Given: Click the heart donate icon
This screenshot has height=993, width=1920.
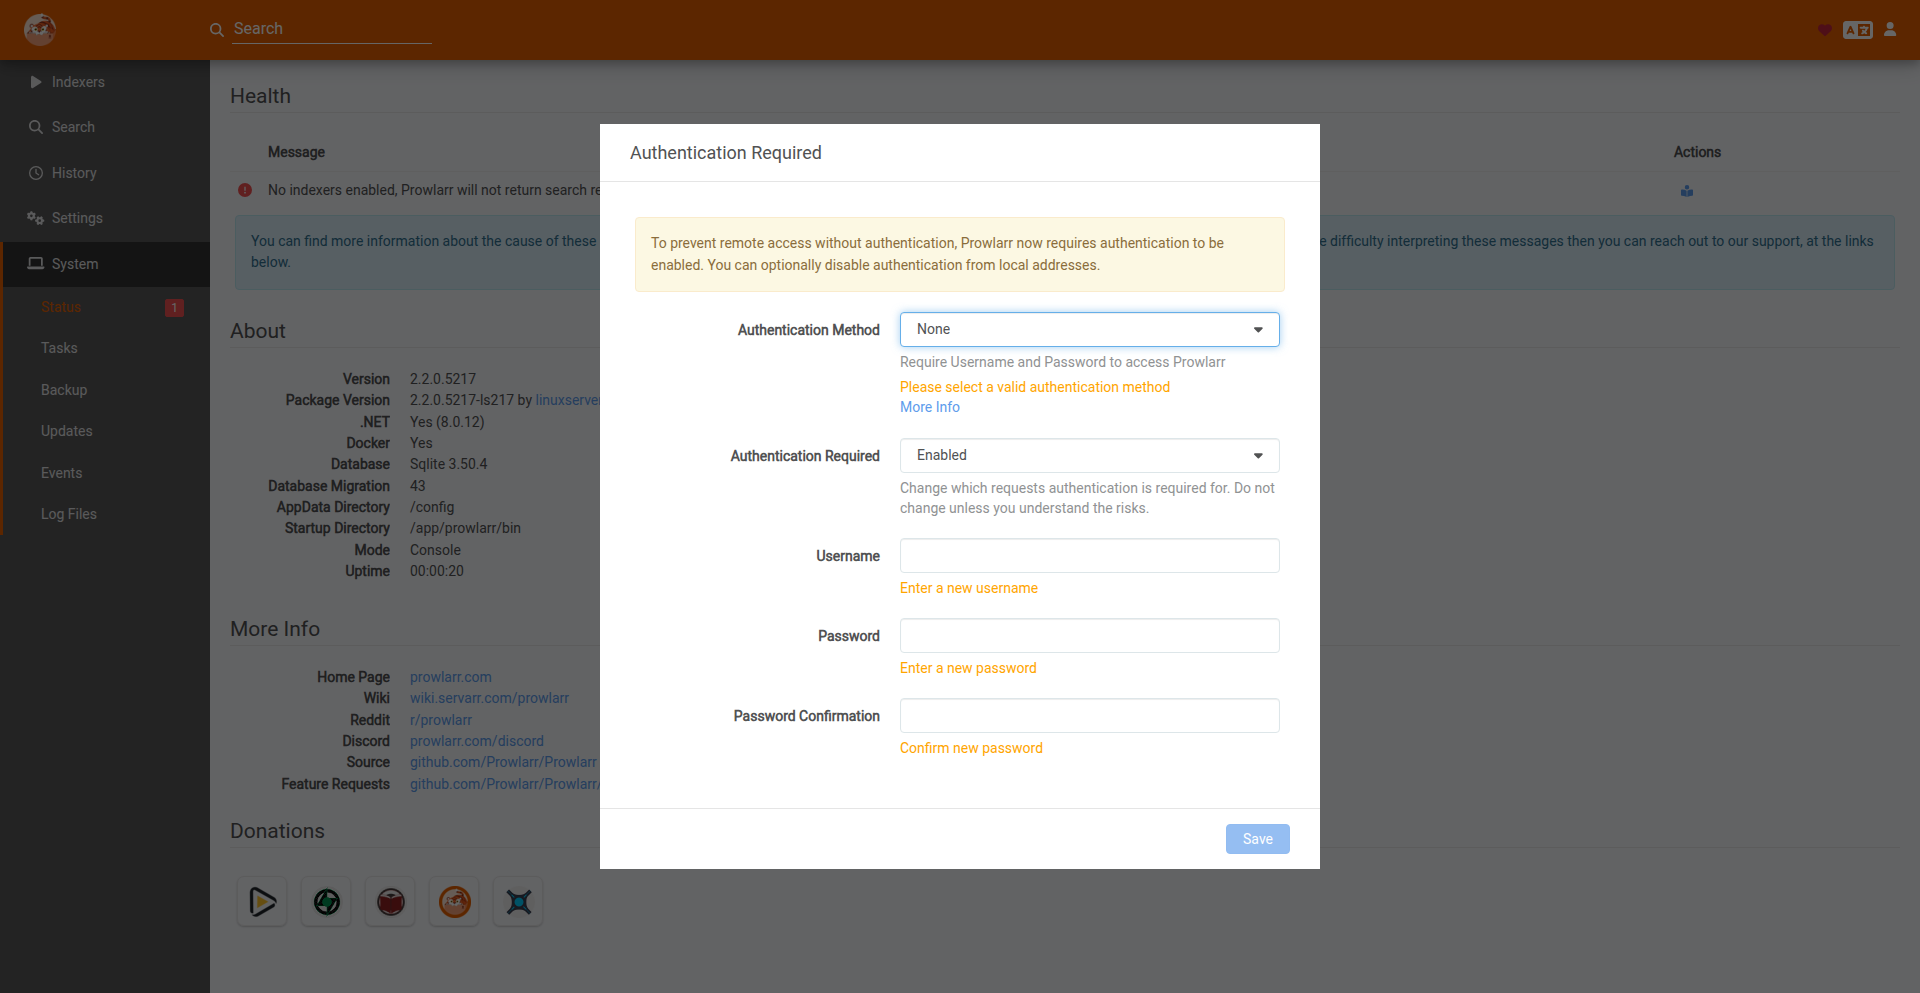Looking at the screenshot, I should click(1824, 30).
